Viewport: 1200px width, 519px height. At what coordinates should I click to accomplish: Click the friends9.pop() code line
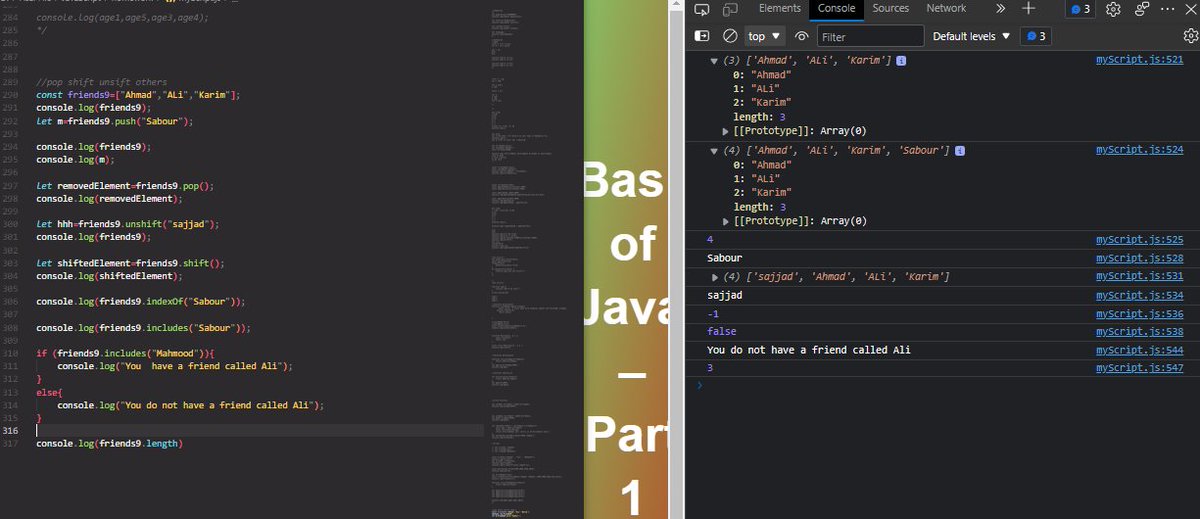pos(125,185)
